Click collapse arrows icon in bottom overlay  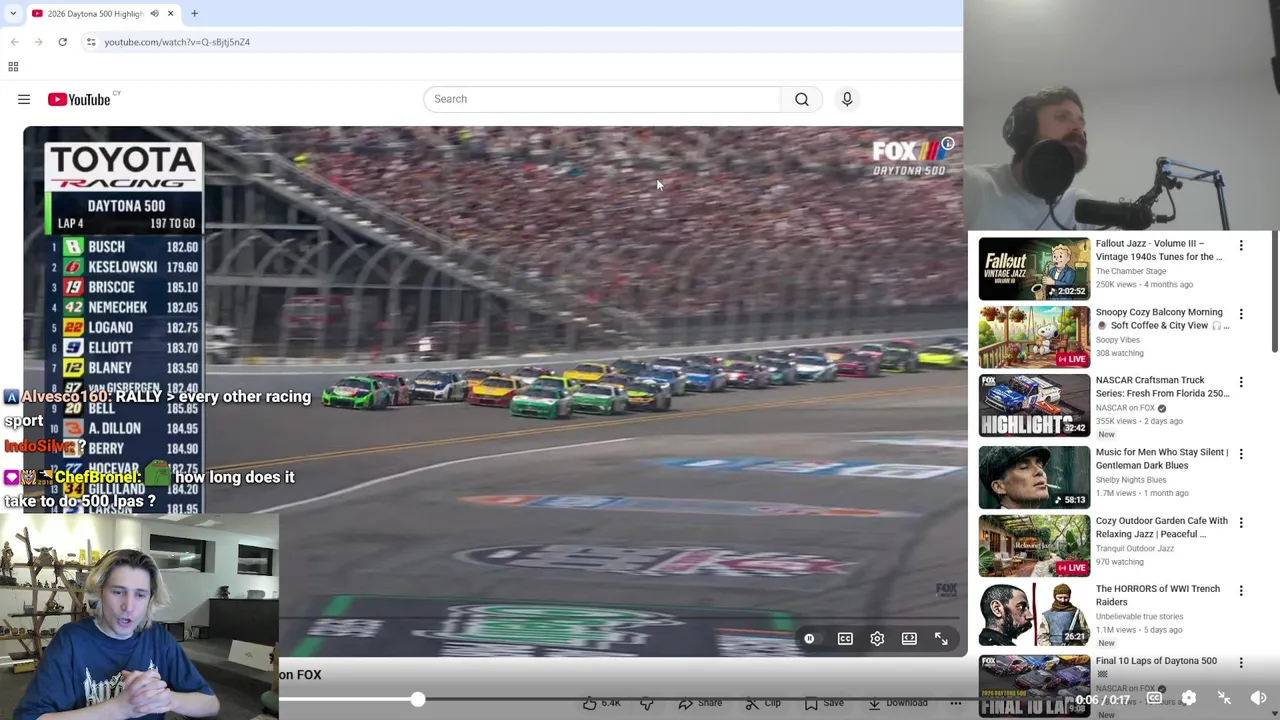click(1224, 698)
